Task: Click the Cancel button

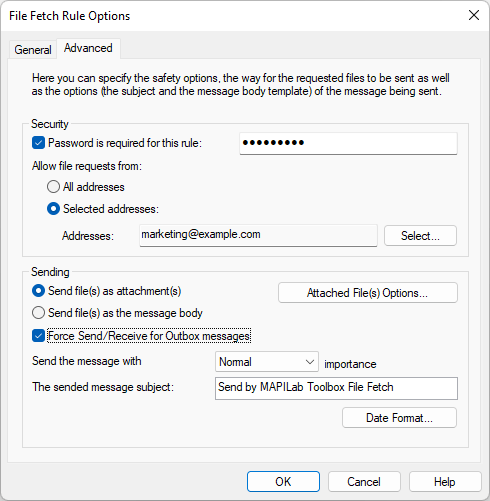Action: [x=364, y=482]
